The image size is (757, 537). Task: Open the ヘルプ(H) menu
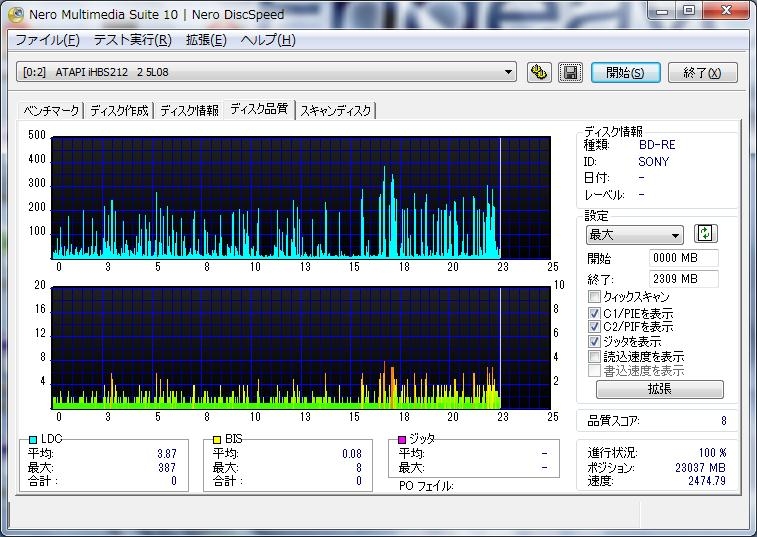pos(268,40)
